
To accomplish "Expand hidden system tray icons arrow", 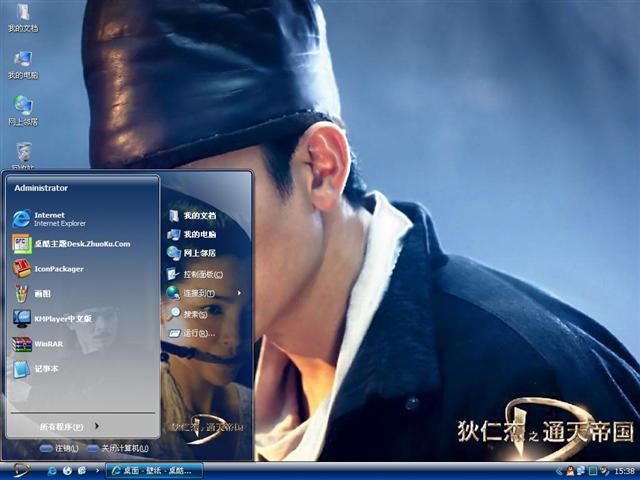I will point(559,470).
